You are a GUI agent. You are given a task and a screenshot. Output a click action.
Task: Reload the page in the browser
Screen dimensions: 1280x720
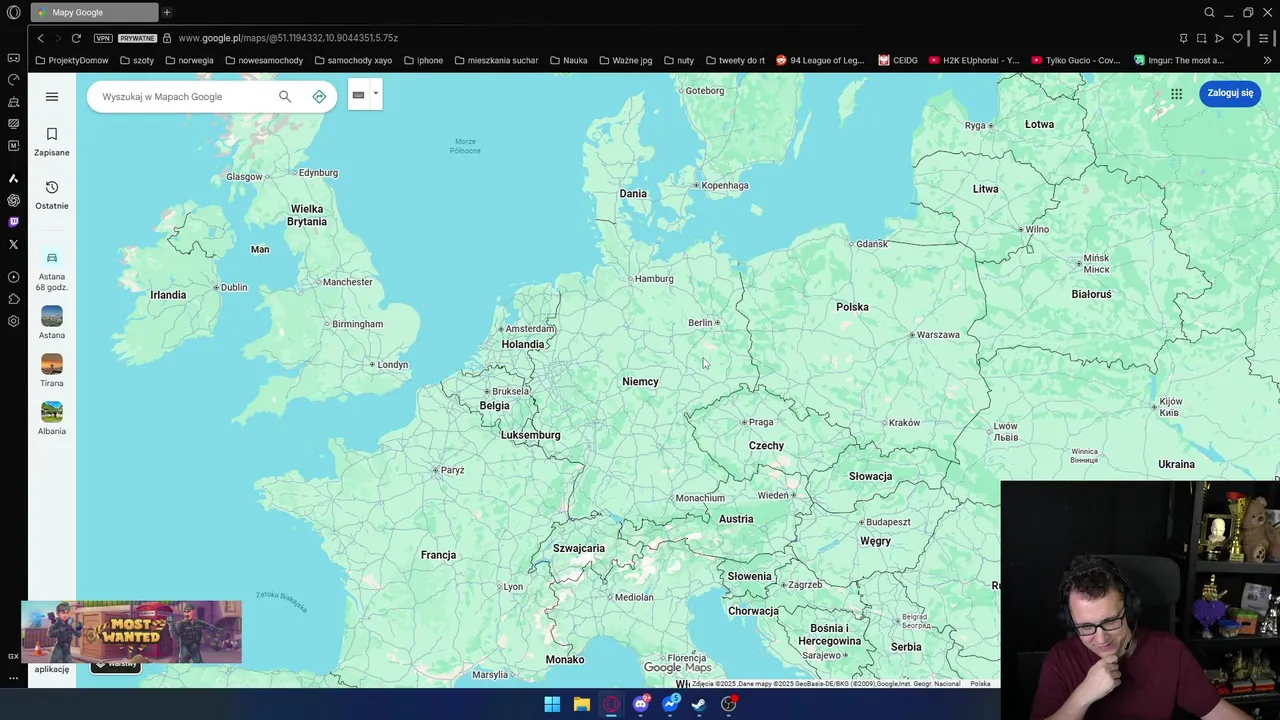76,38
